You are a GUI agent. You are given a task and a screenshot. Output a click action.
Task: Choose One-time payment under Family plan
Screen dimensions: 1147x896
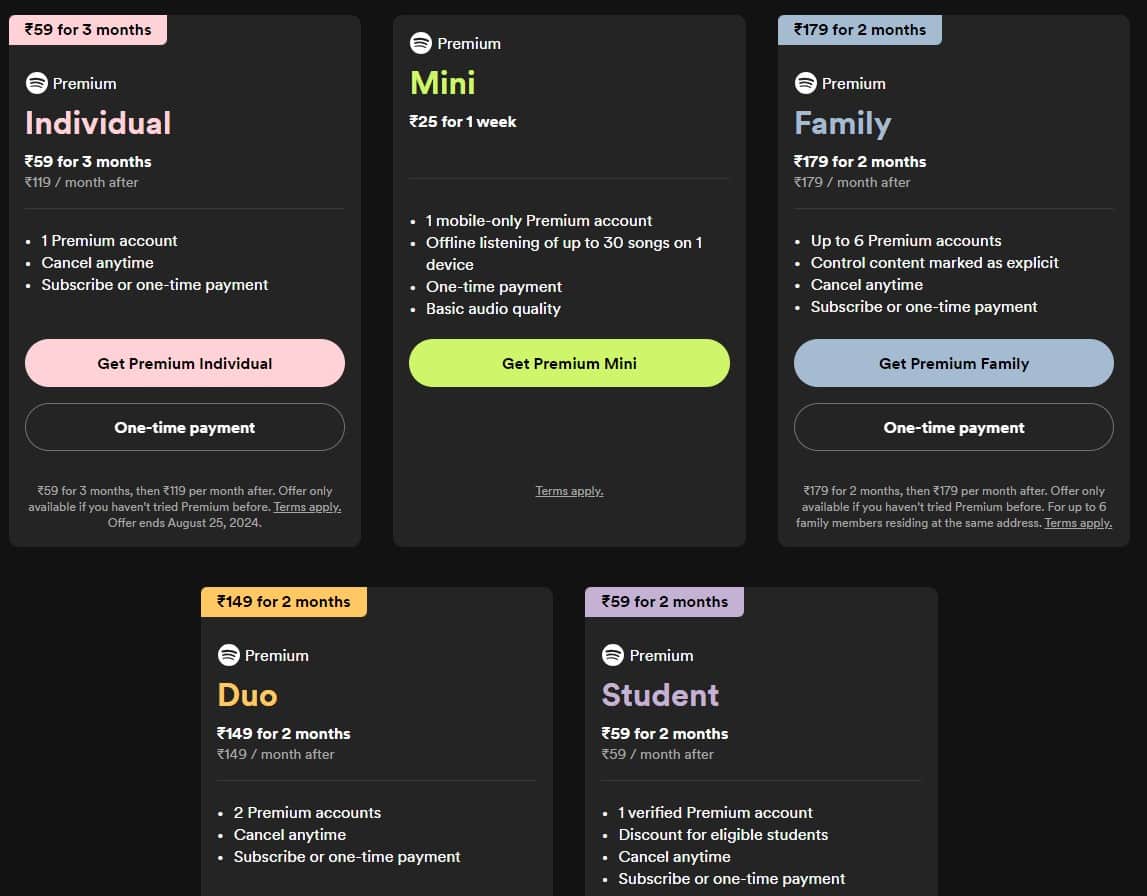(953, 427)
